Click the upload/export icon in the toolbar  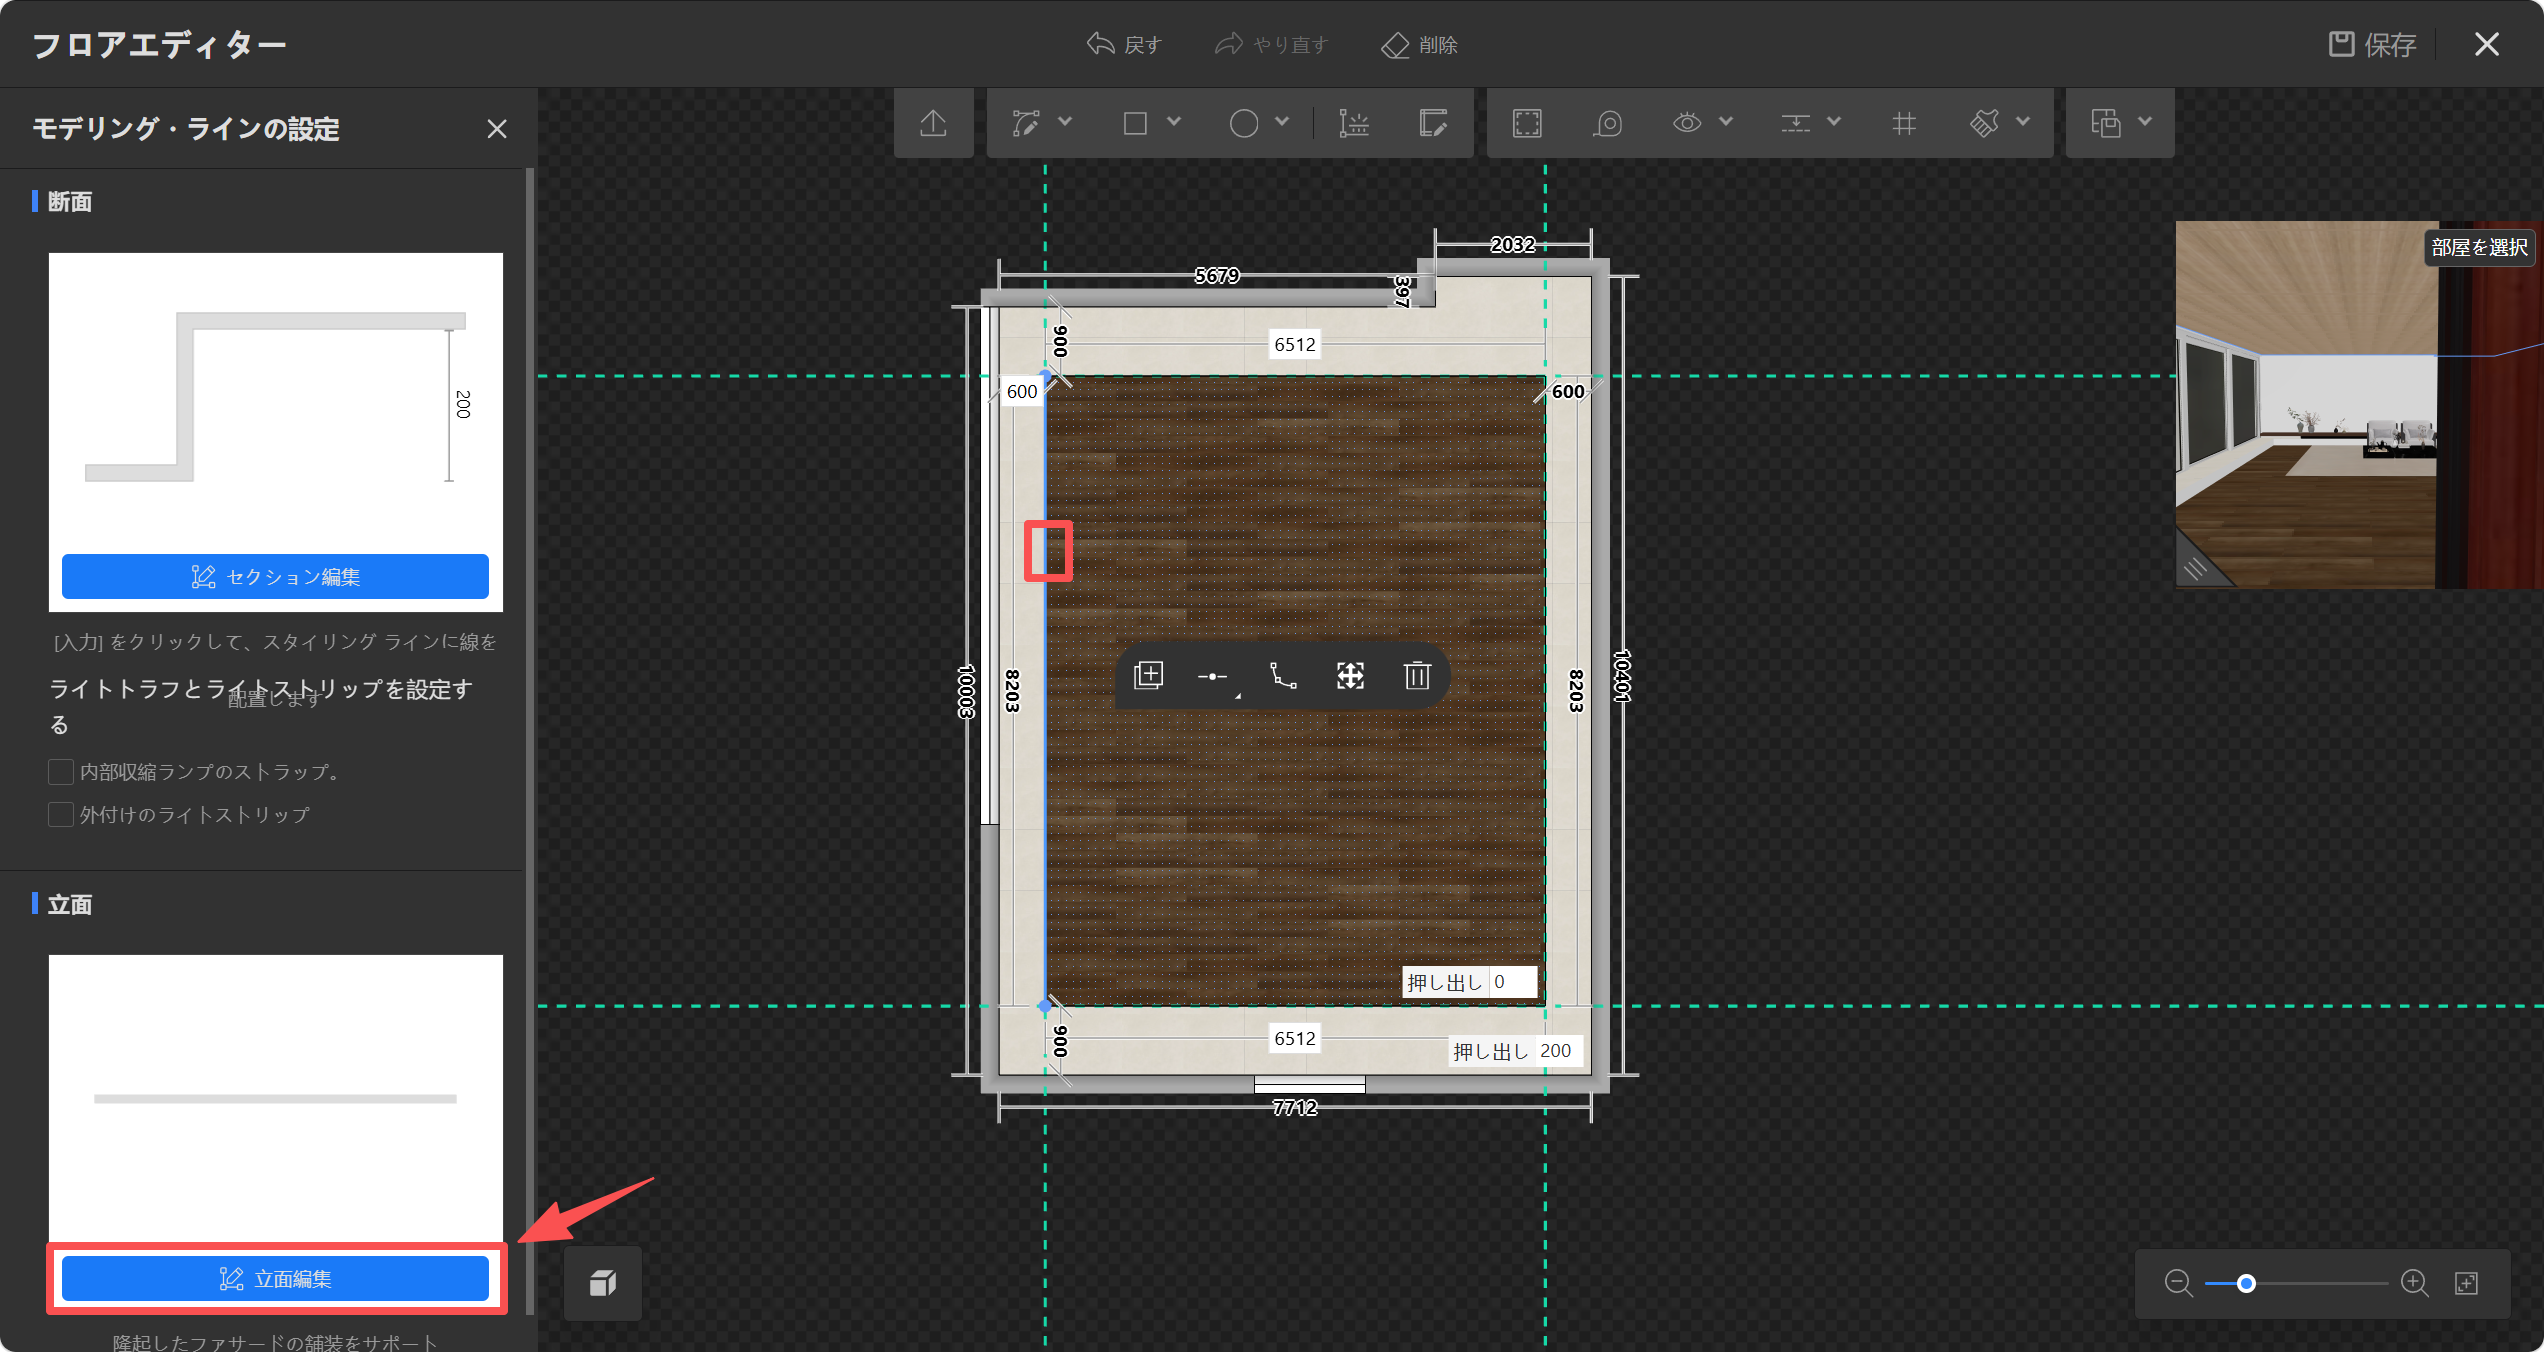933,123
